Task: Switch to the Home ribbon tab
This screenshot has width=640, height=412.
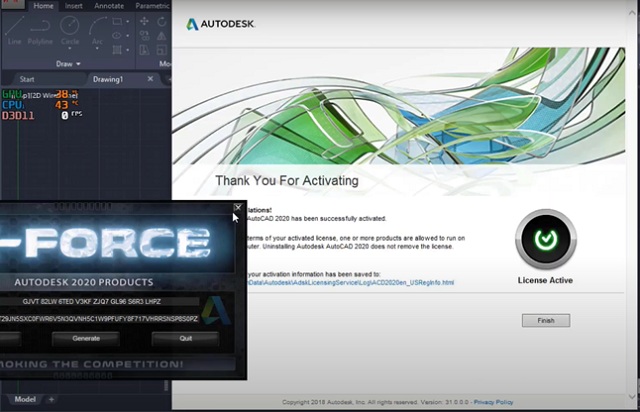Action: pyautogui.click(x=43, y=6)
